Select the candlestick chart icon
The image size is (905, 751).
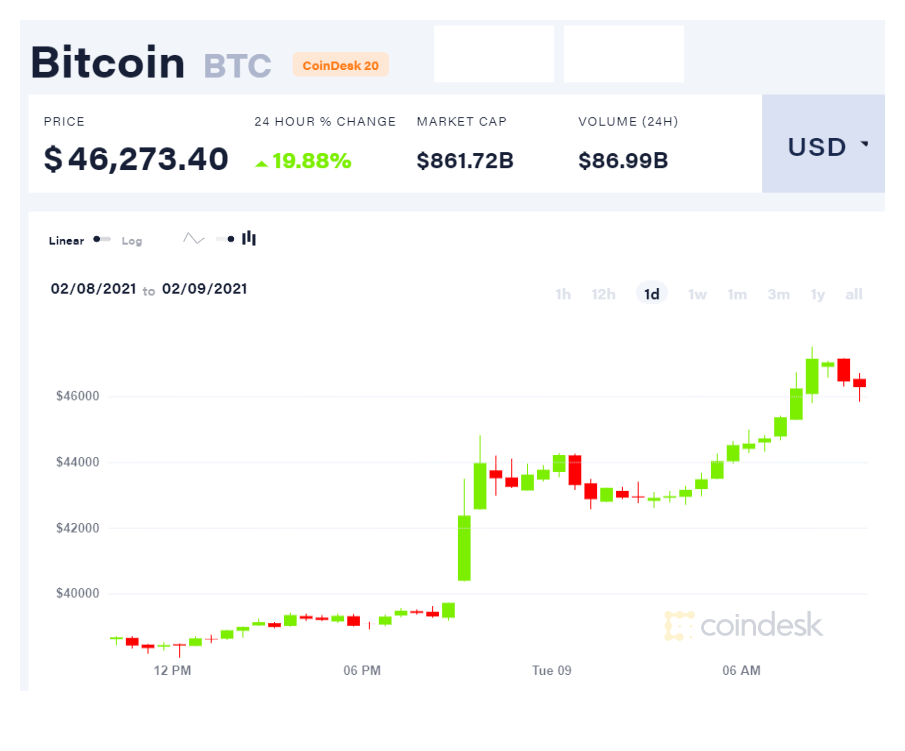tap(249, 238)
